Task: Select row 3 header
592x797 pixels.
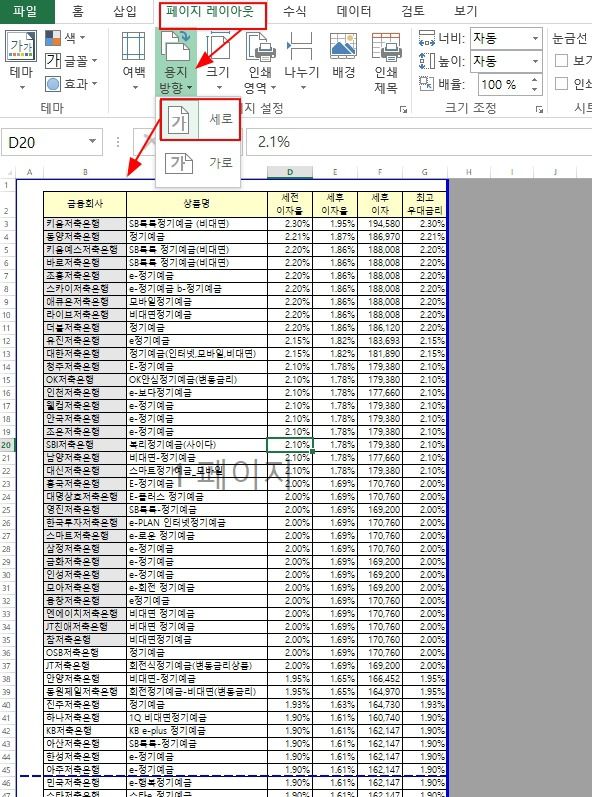Action: (7, 224)
